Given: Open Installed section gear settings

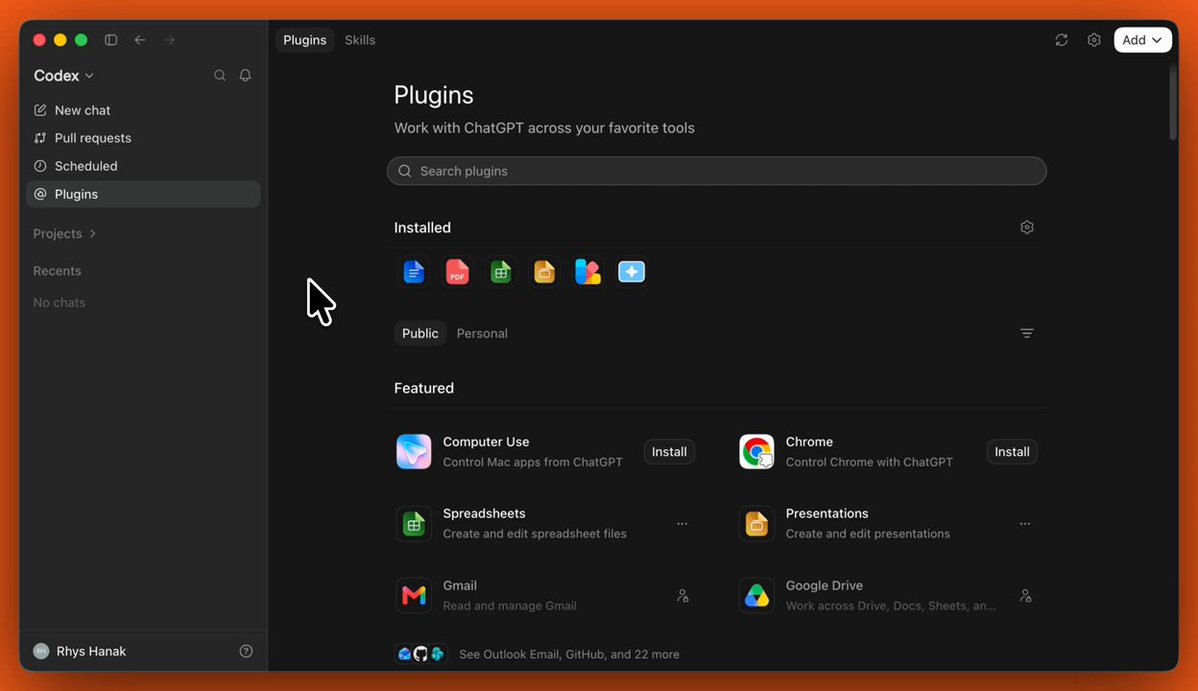Looking at the screenshot, I should (x=1027, y=227).
